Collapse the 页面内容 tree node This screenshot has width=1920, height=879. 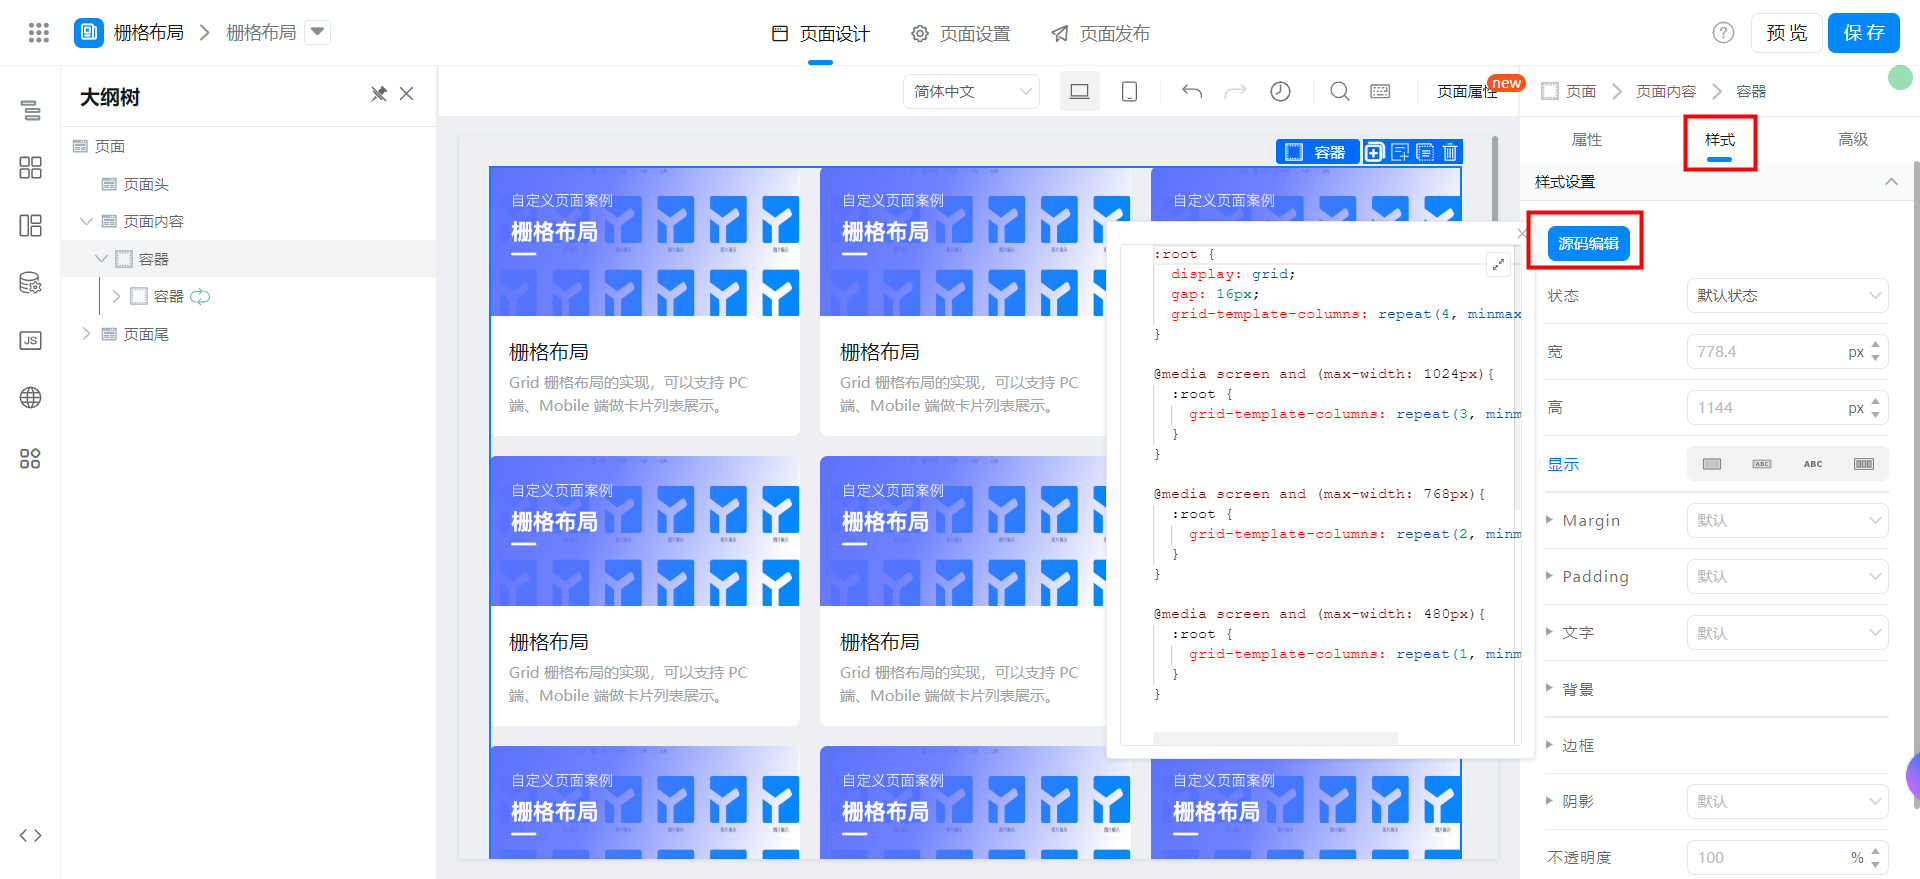86,221
